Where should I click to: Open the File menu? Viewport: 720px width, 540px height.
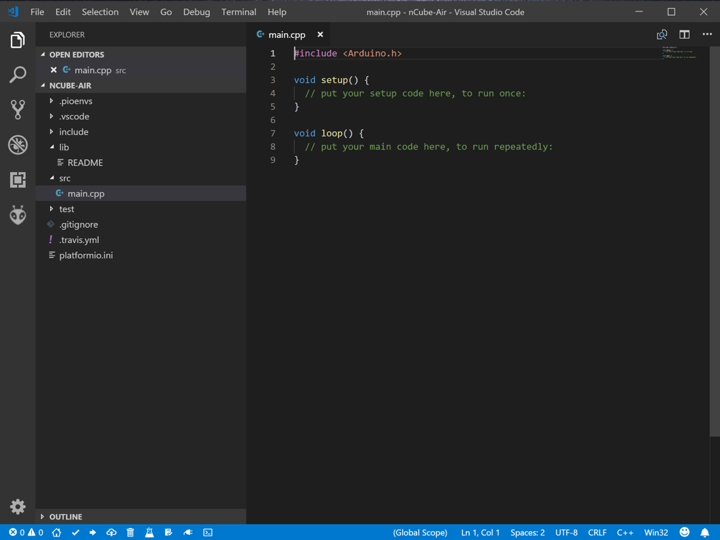coord(37,12)
